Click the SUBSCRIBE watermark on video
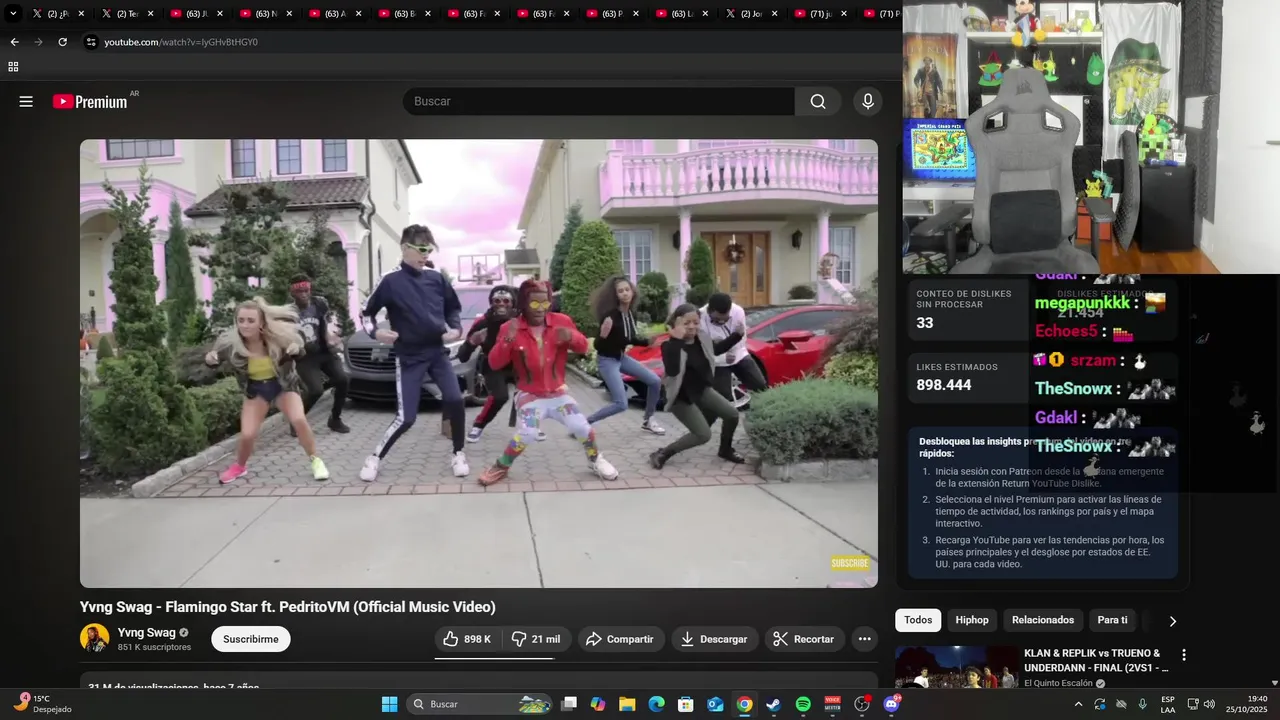The width and height of the screenshot is (1280, 720). [x=850, y=563]
